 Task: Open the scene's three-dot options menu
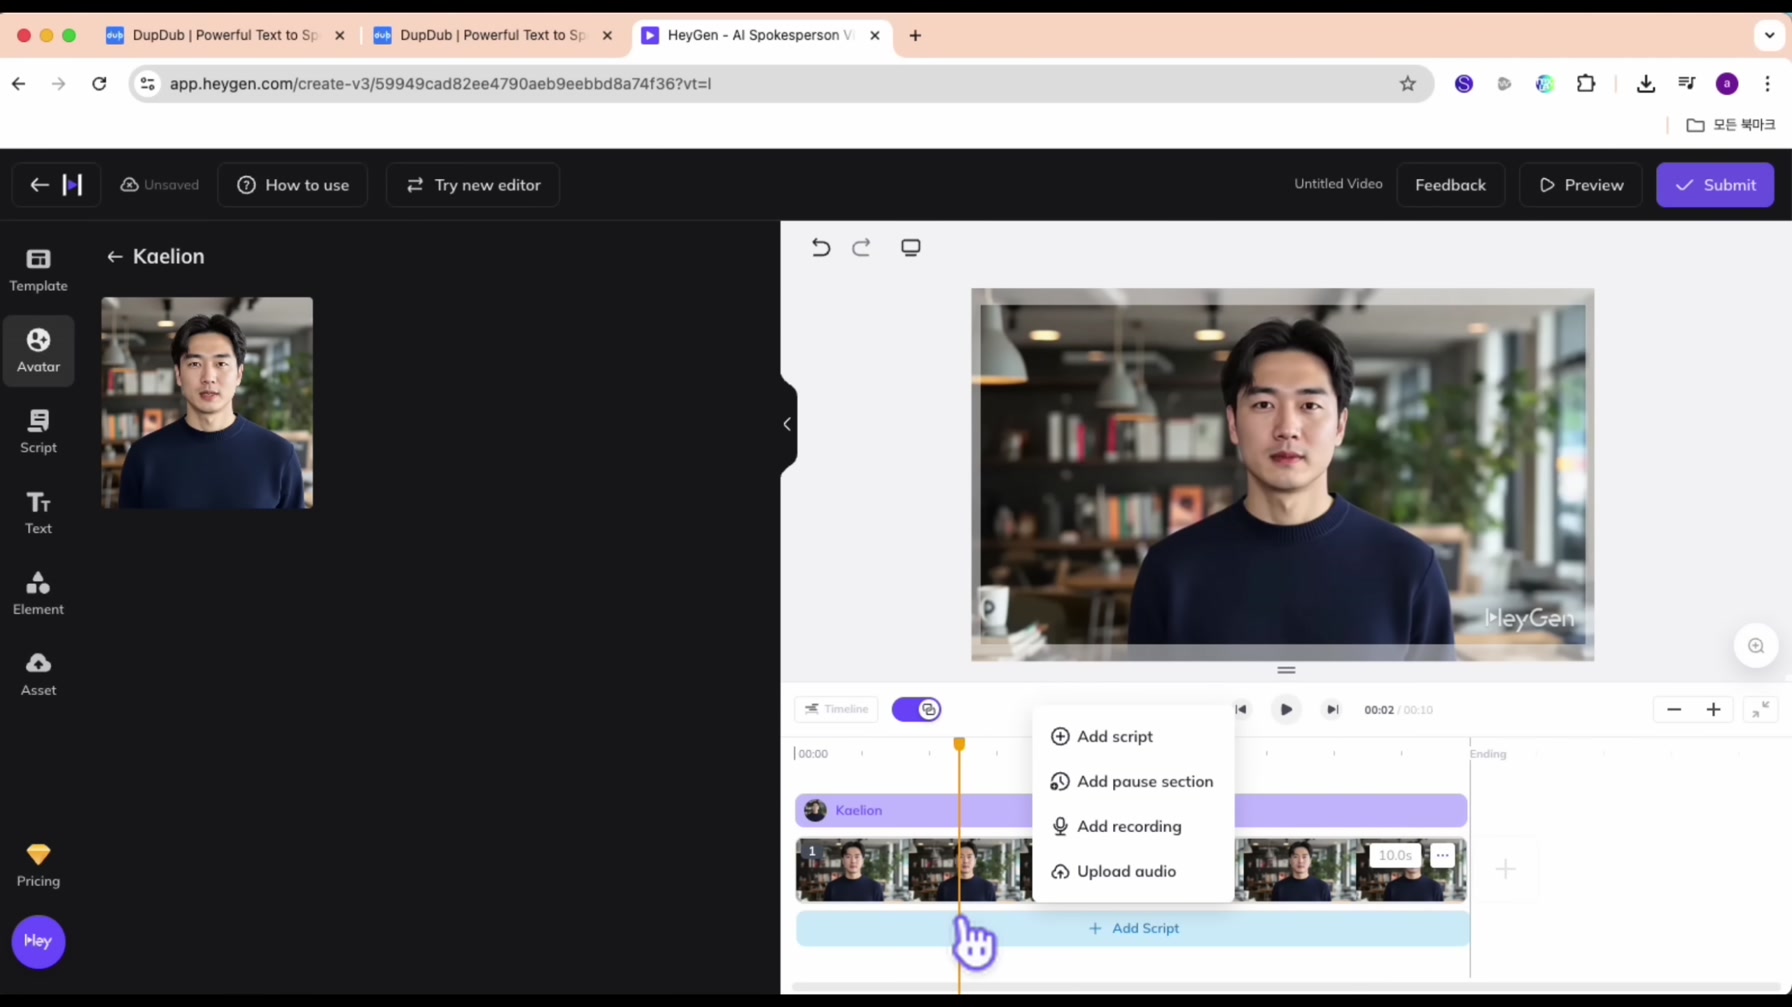1442,855
